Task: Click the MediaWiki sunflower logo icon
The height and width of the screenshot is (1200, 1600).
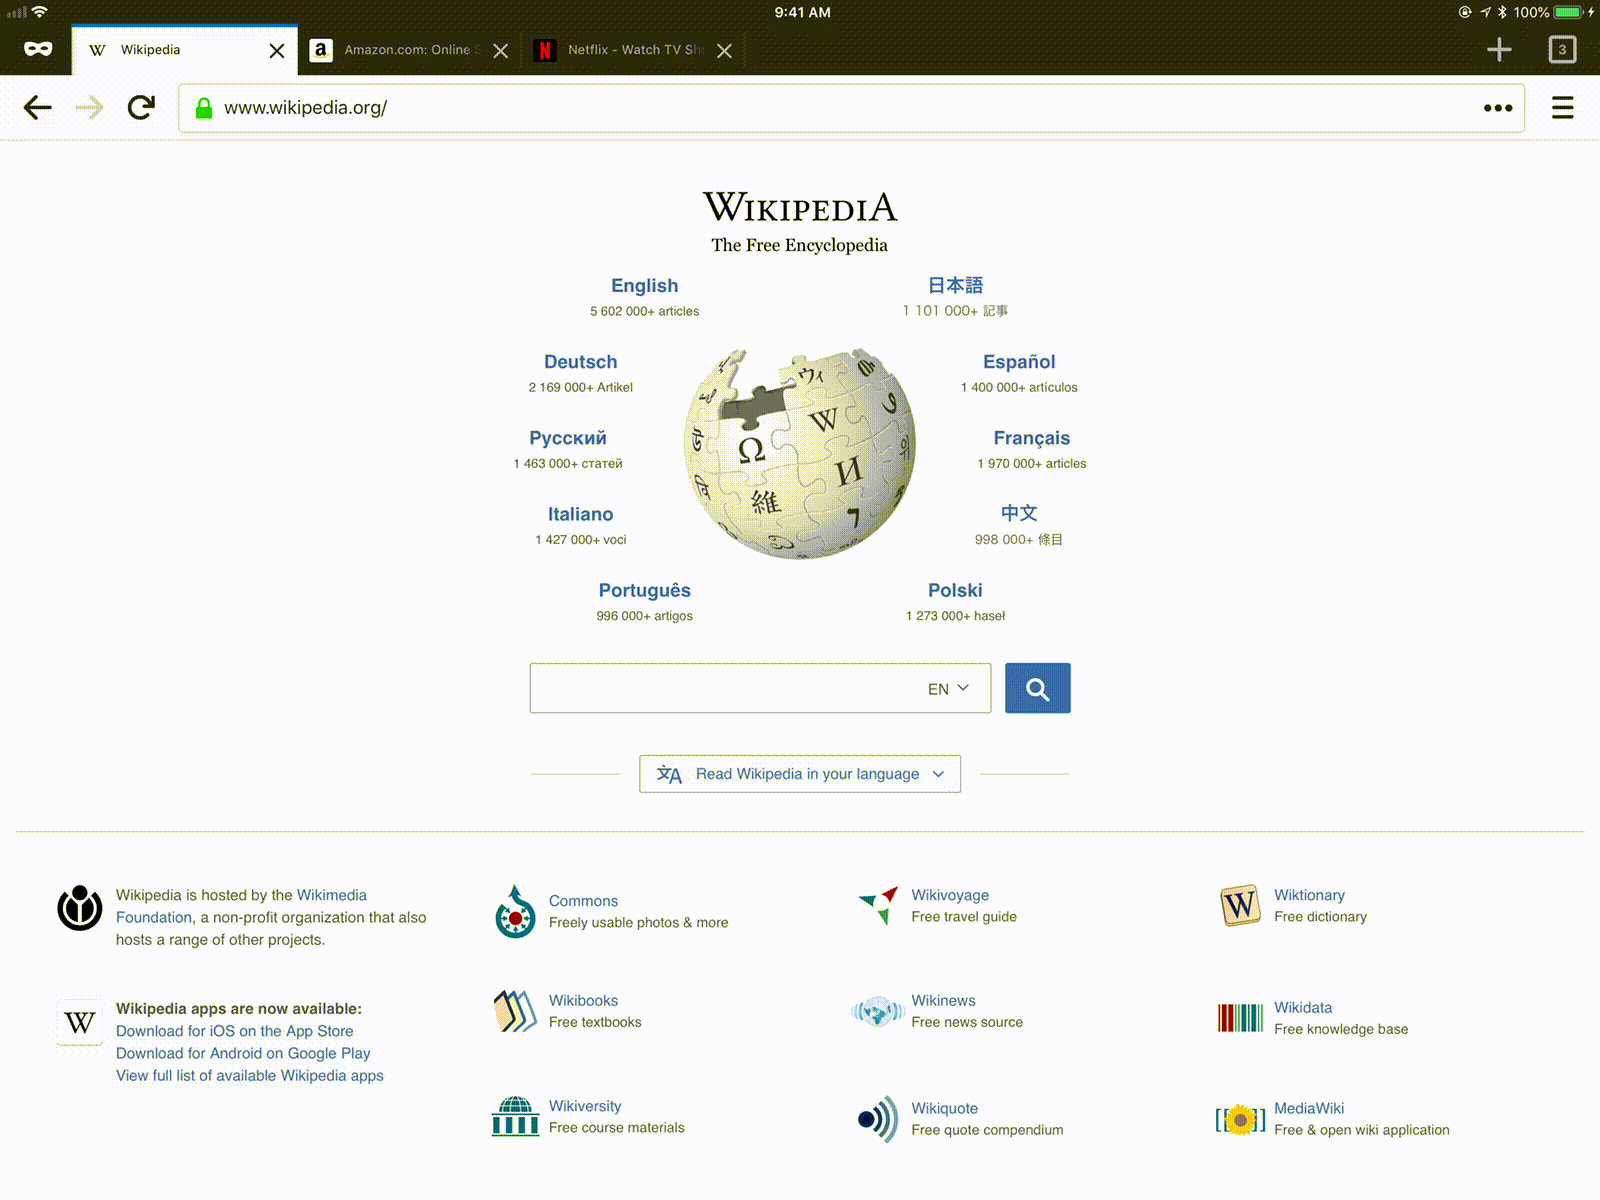Action: click(x=1240, y=1120)
